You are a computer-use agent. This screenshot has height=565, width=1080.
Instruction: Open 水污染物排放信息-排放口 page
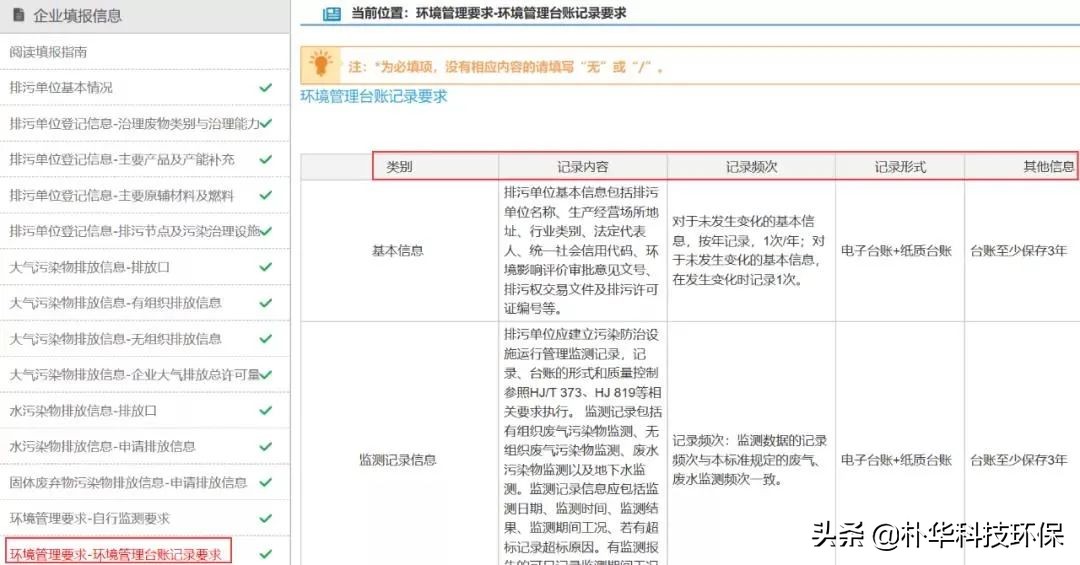pyautogui.click(x=83, y=410)
